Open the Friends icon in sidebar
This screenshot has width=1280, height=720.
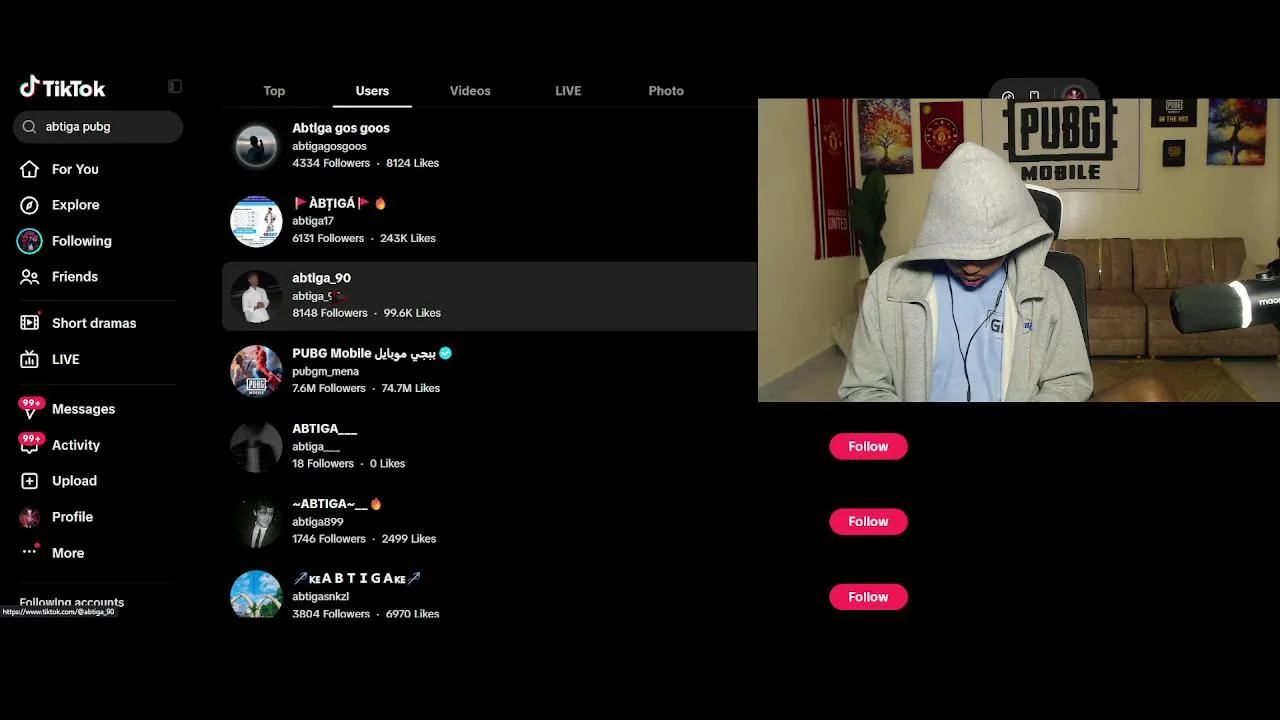tap(30, 277)
